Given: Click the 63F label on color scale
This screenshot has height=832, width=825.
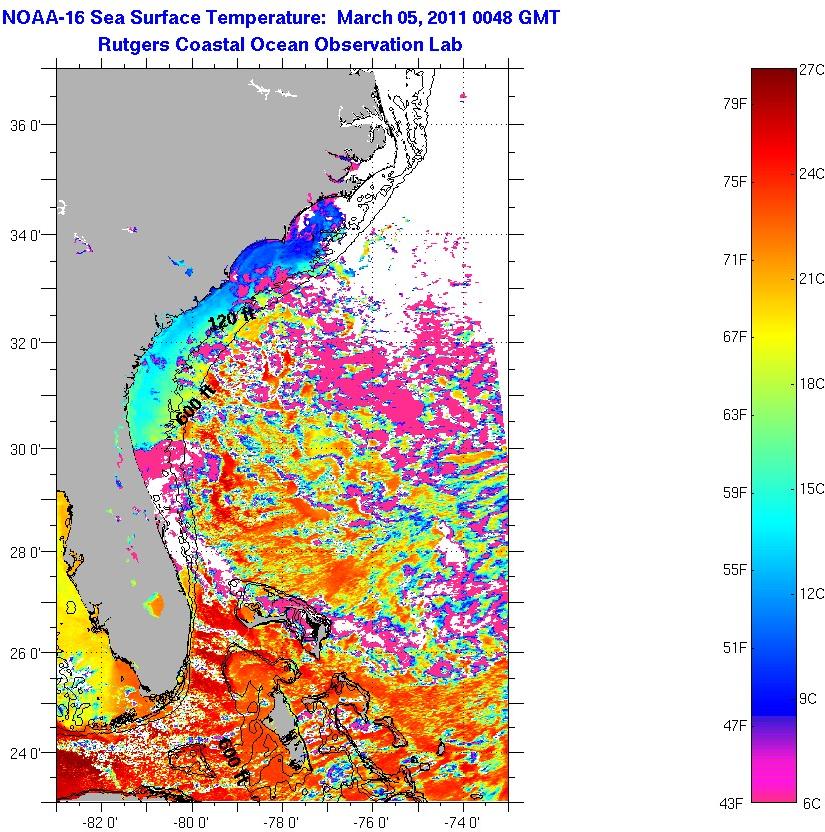Looking at the screenshot, I should (735, 414).
